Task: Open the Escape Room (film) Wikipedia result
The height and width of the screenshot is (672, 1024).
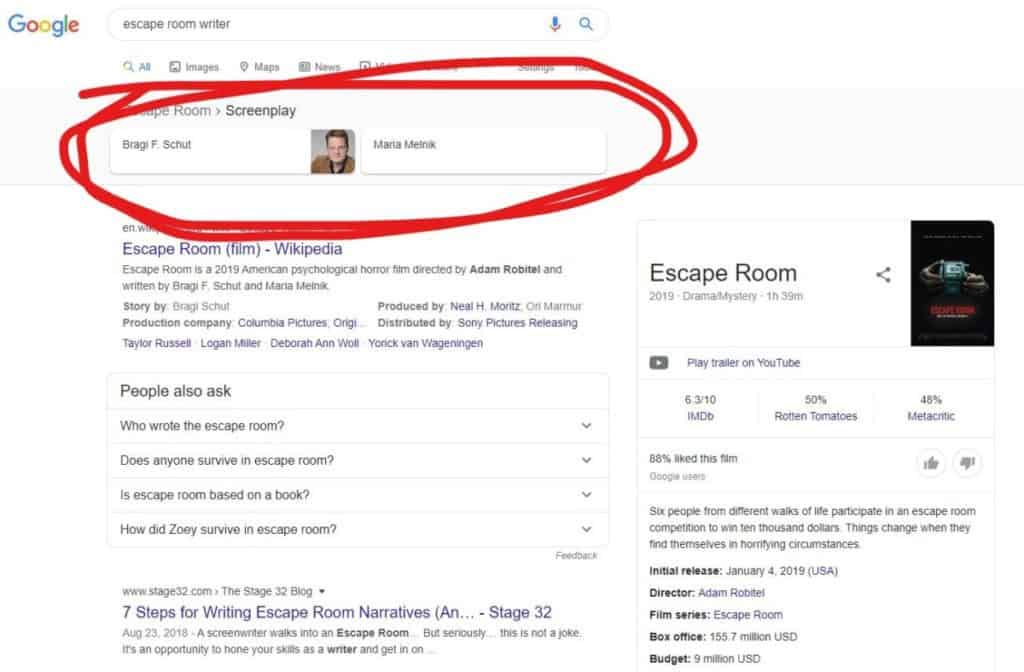Action: pos(232,249)
